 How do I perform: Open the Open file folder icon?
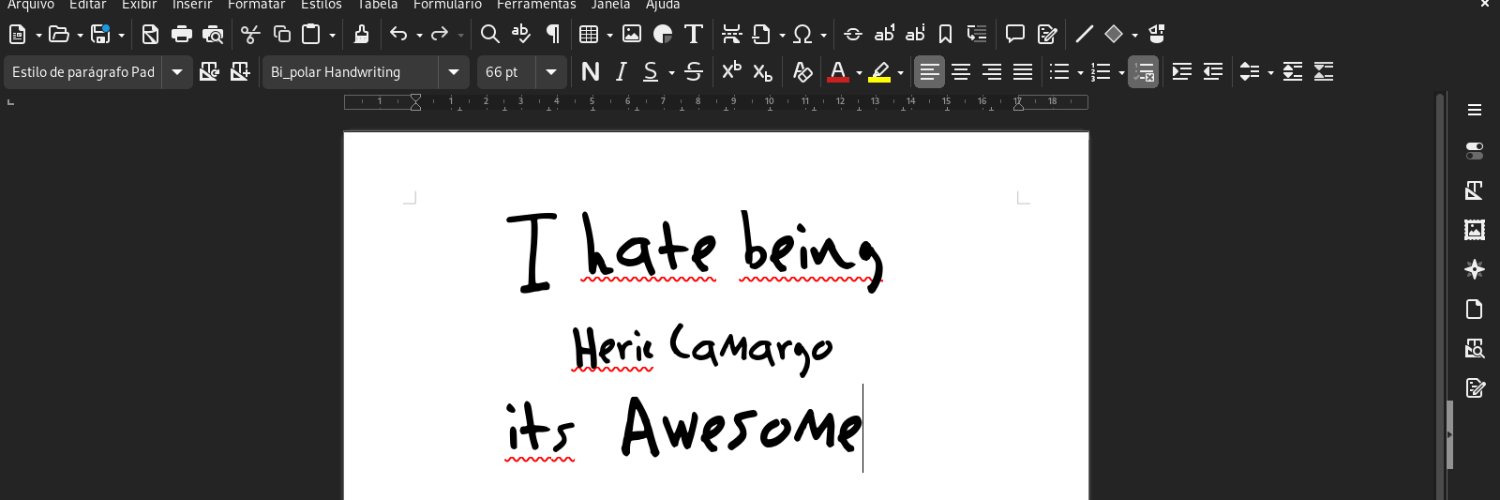tap(59, 35)
